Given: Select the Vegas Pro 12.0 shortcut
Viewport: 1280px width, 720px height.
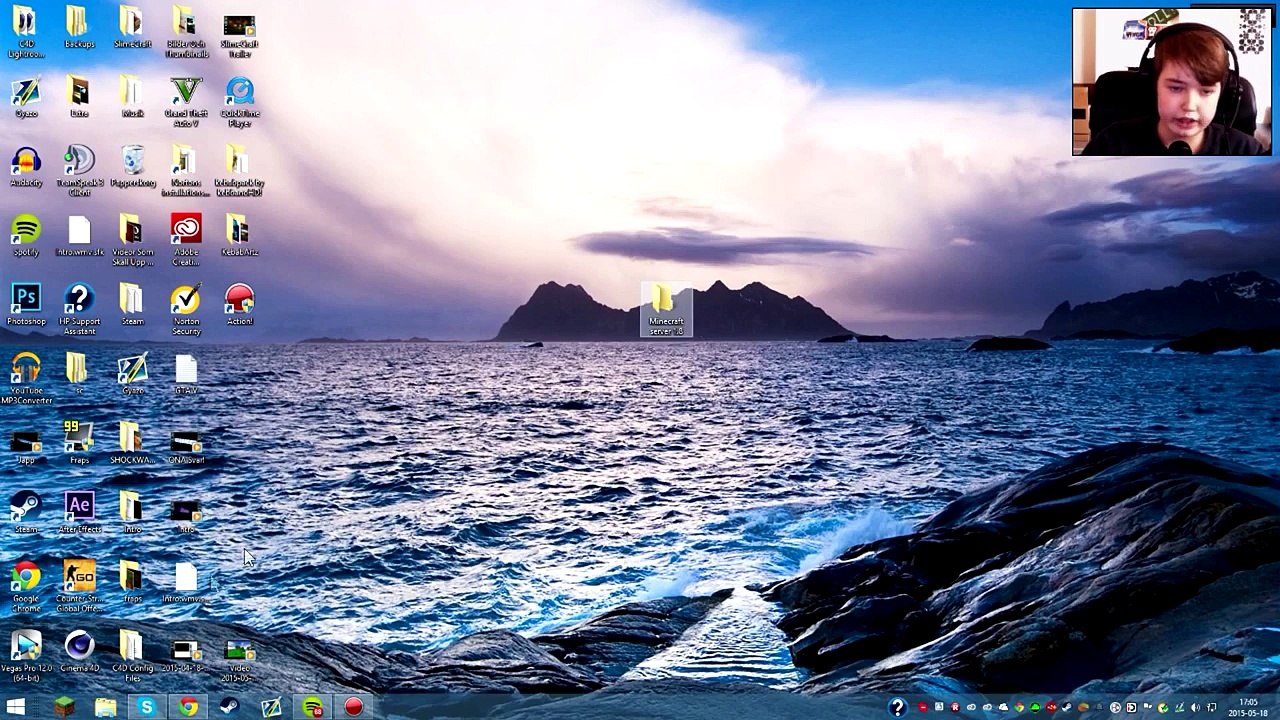Looking at the screenshot, I should pyautogui.click(x=26, y=655).
